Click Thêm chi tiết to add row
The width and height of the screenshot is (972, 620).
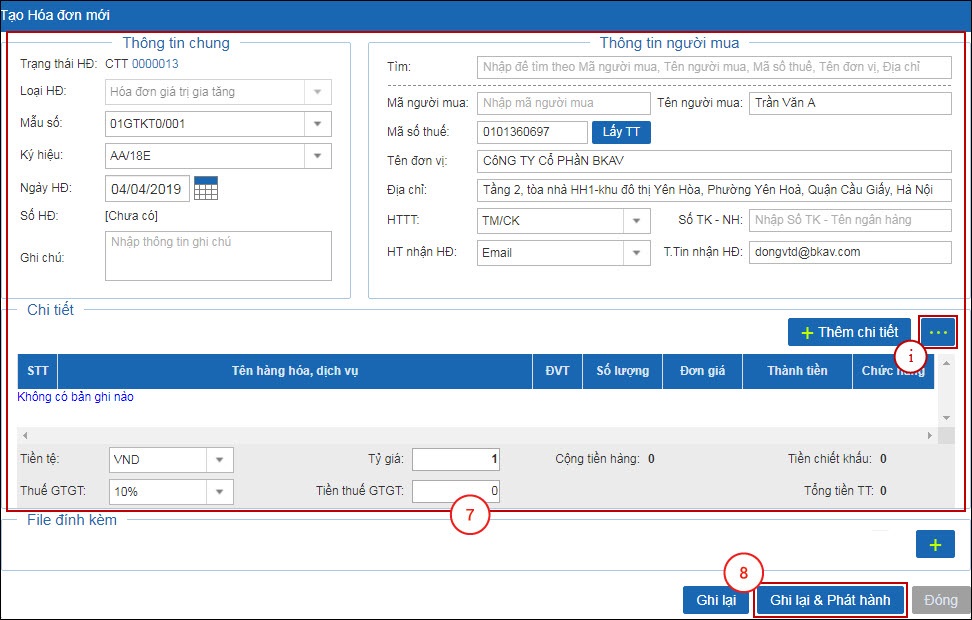pyautogui.click(x=849, y=332)
